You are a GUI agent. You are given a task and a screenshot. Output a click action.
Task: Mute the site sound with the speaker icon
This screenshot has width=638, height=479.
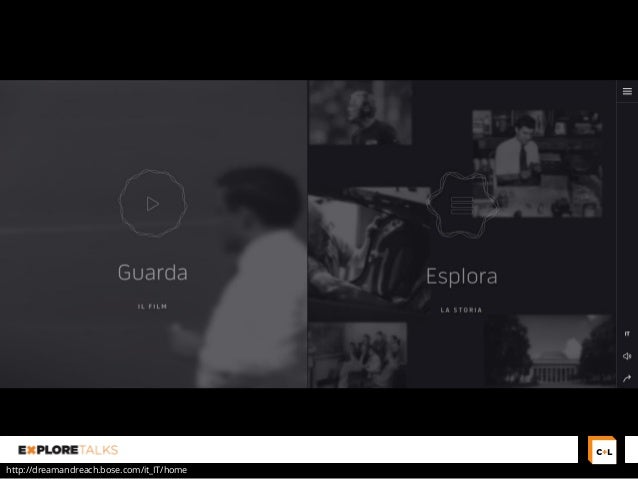click(627, 356)
